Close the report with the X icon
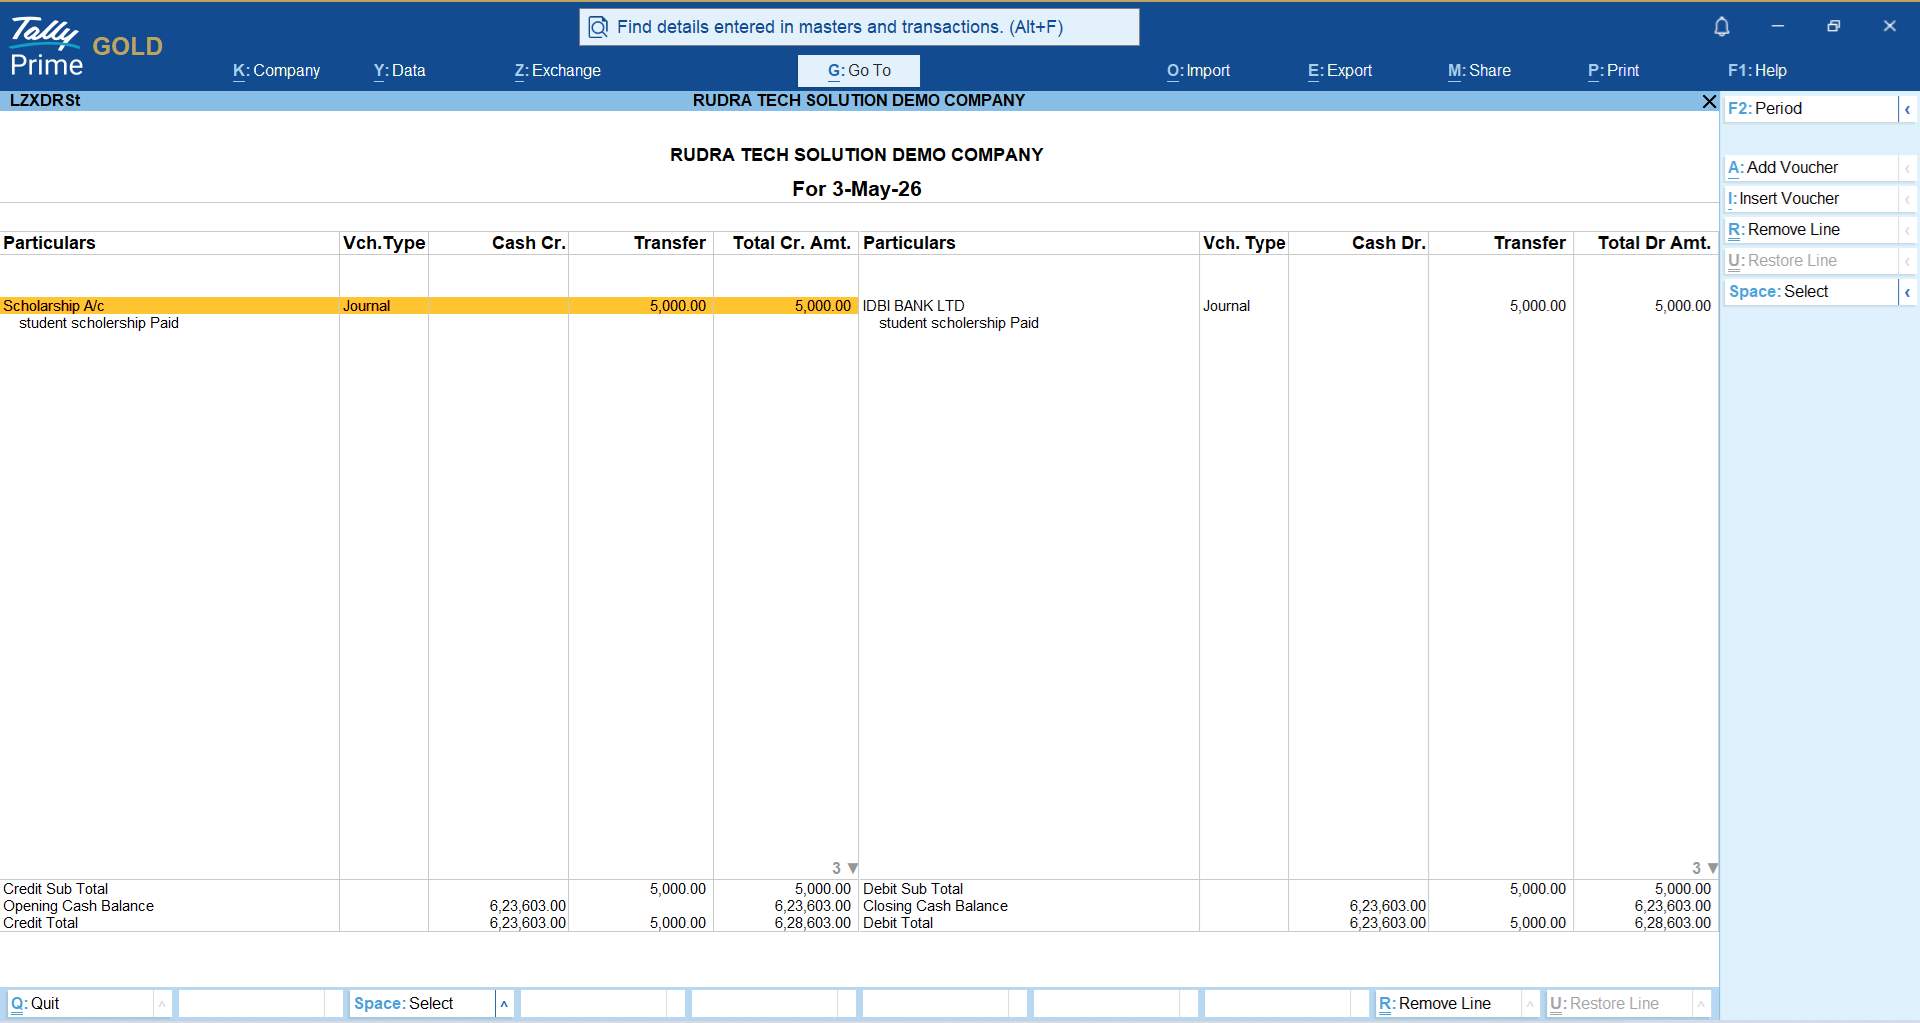This screenshot has width=1920, height=1023. (x=1709, y=101)
